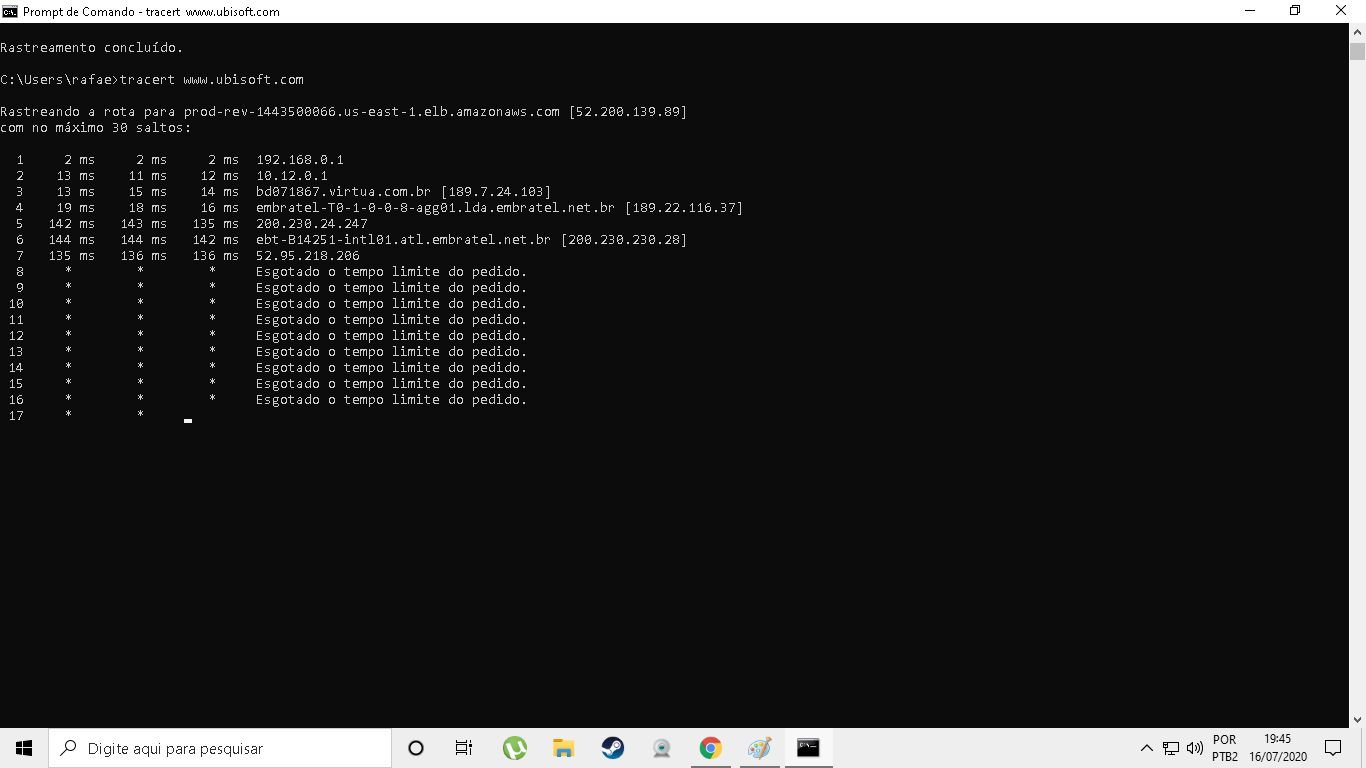Open clock showing 19:45 16/07/2020
1366x768 pixels.
(1277, 748)
